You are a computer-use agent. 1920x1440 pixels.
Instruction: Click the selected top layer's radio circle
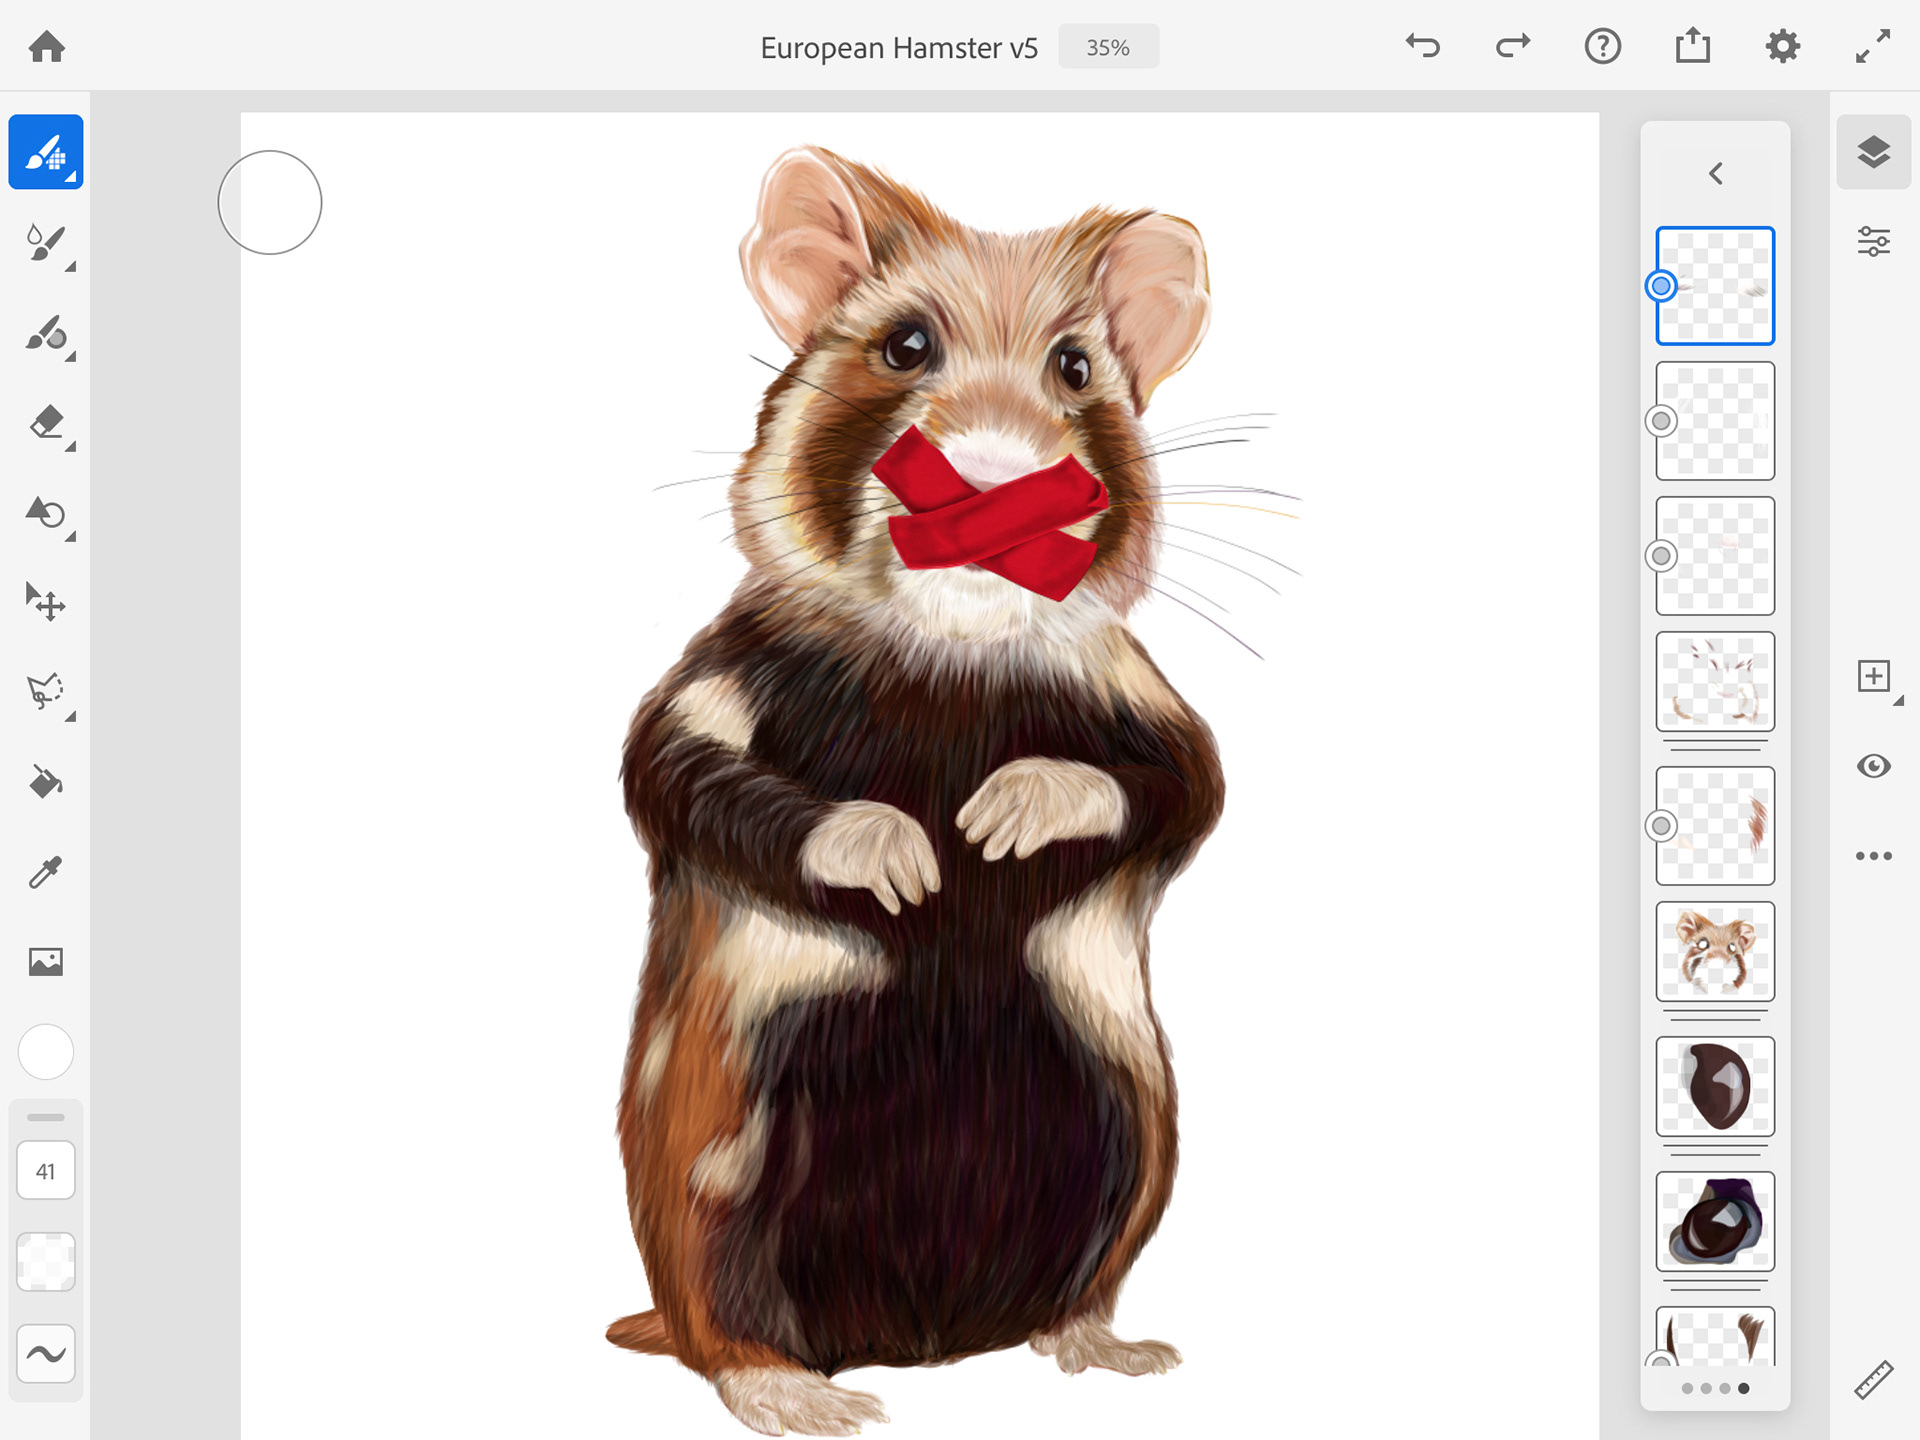pyautogui.click(x=1661, y=286)
